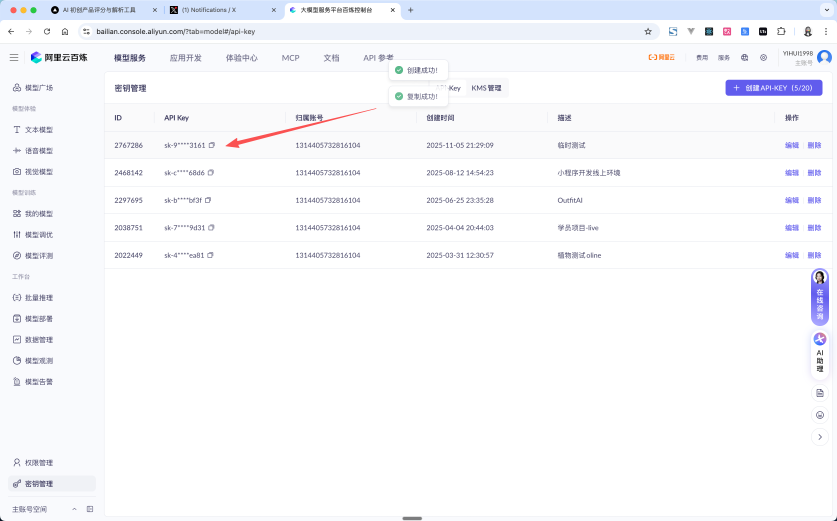Copy the API key sk-b****bf3f
The width and height of the screenshot is (837, 521).
point(209,200)
